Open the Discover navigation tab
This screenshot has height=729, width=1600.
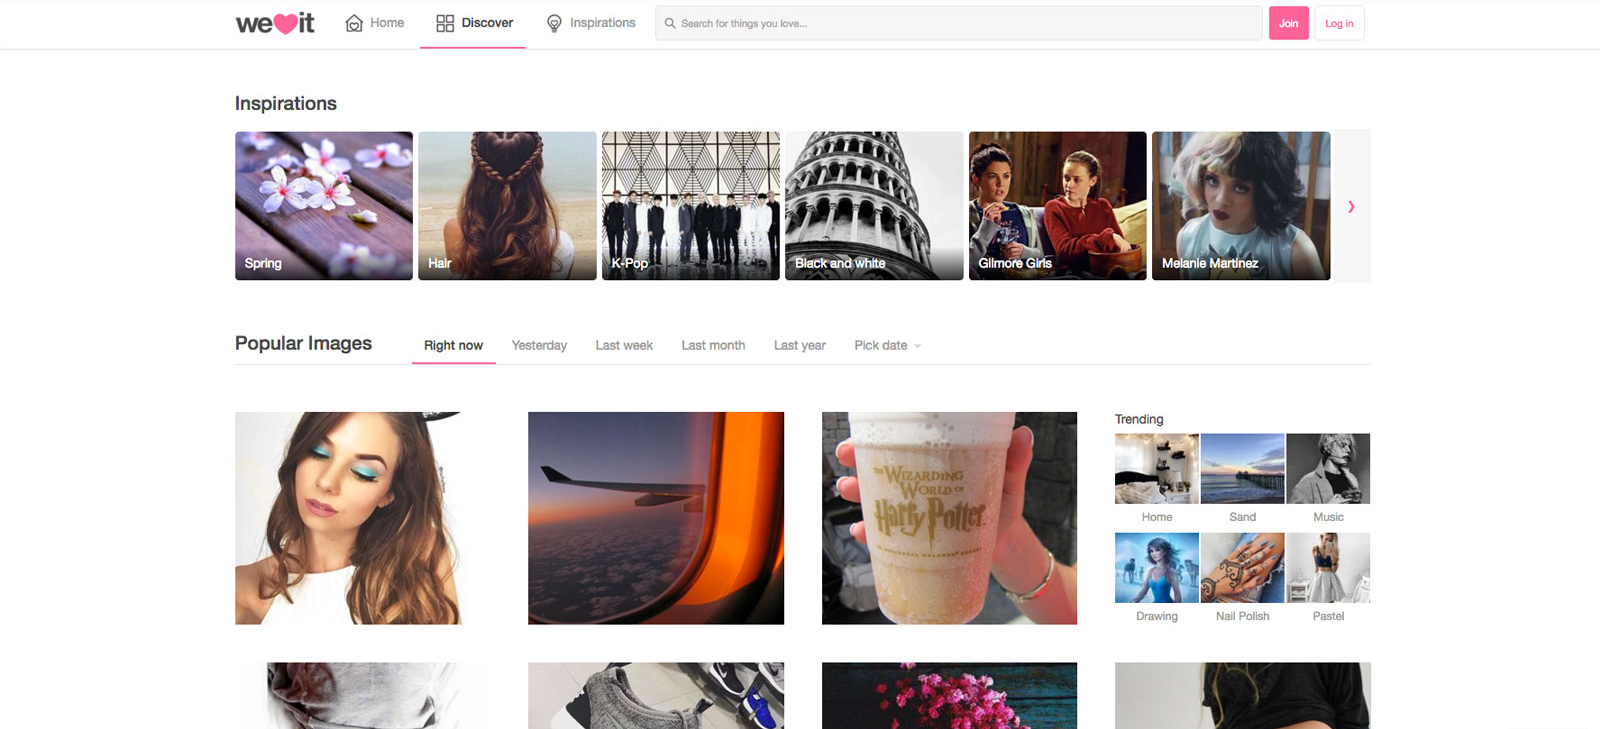(x=474, y=23)
